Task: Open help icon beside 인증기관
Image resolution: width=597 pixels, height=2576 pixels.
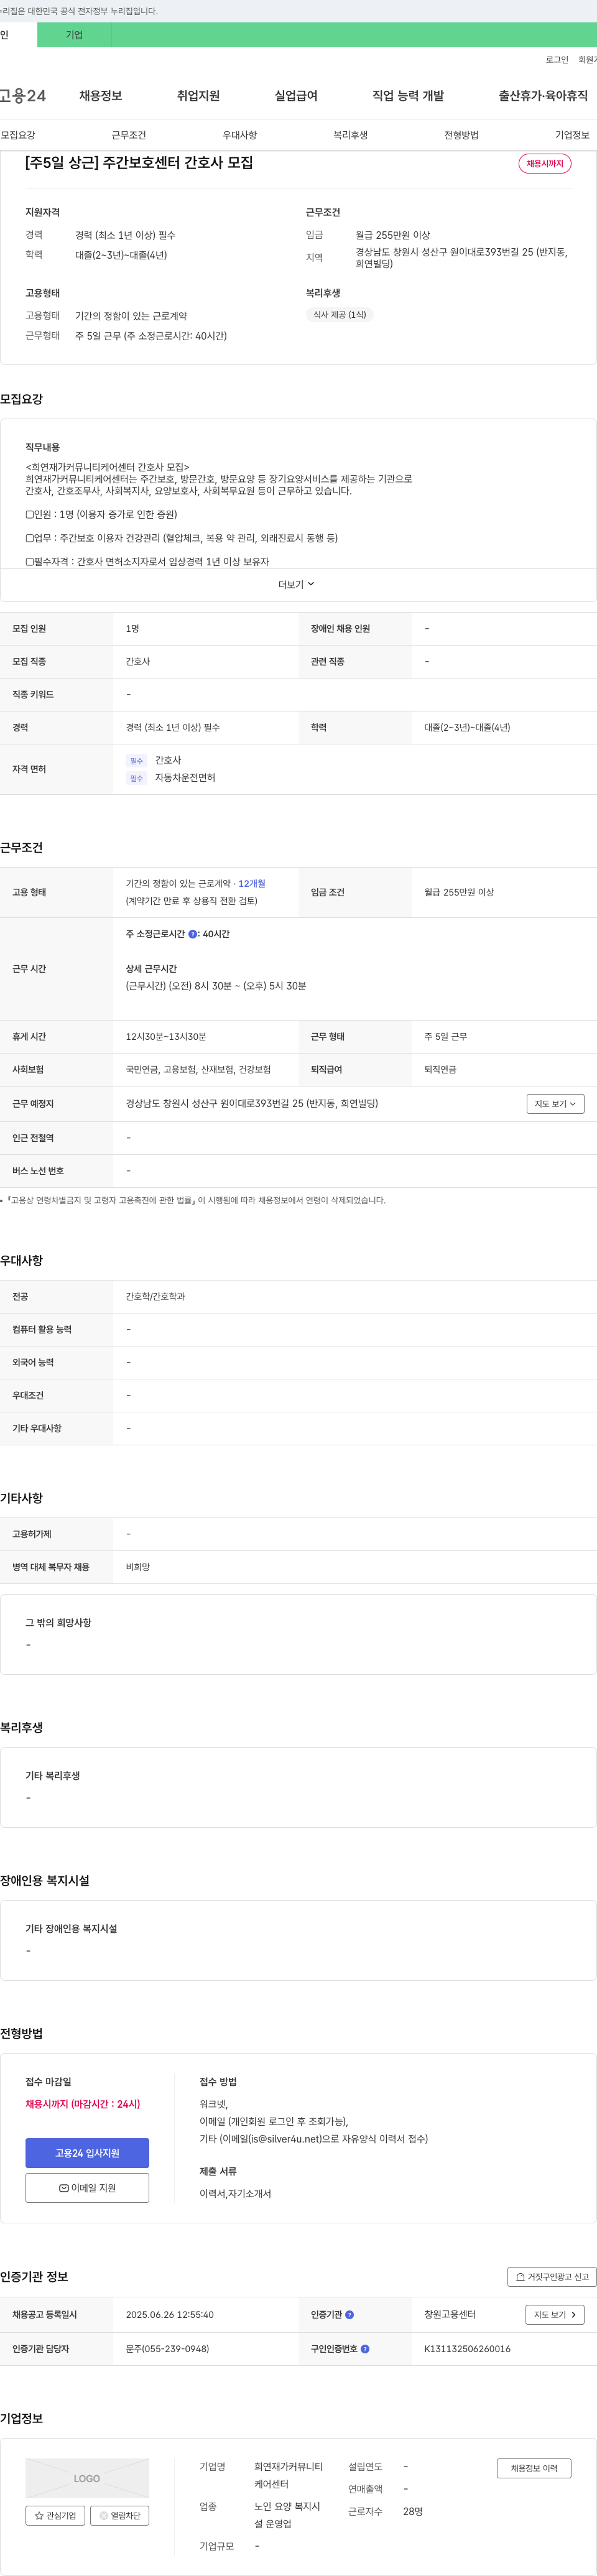Action: tap(350, 2315)
